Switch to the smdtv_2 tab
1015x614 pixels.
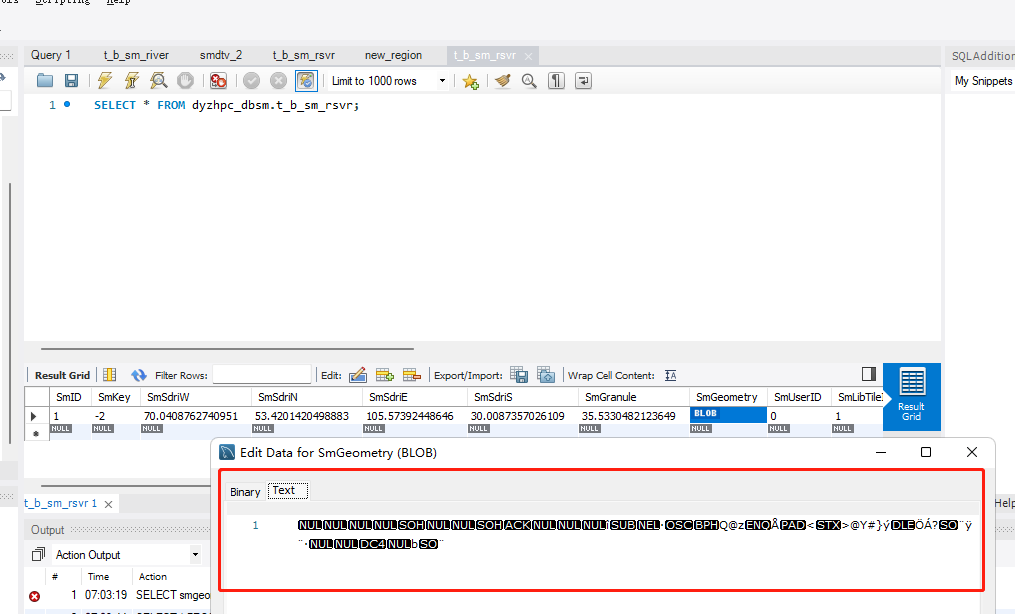[x=221, y=55]
